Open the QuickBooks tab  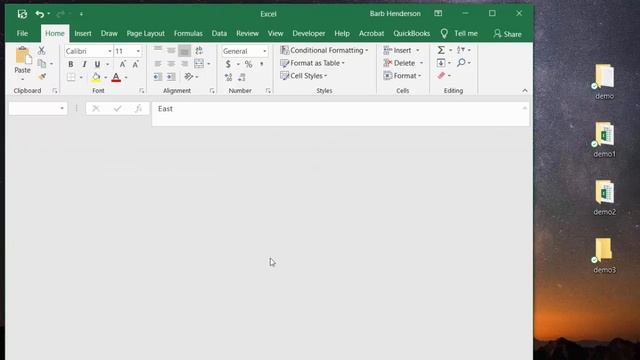(411, 33)
